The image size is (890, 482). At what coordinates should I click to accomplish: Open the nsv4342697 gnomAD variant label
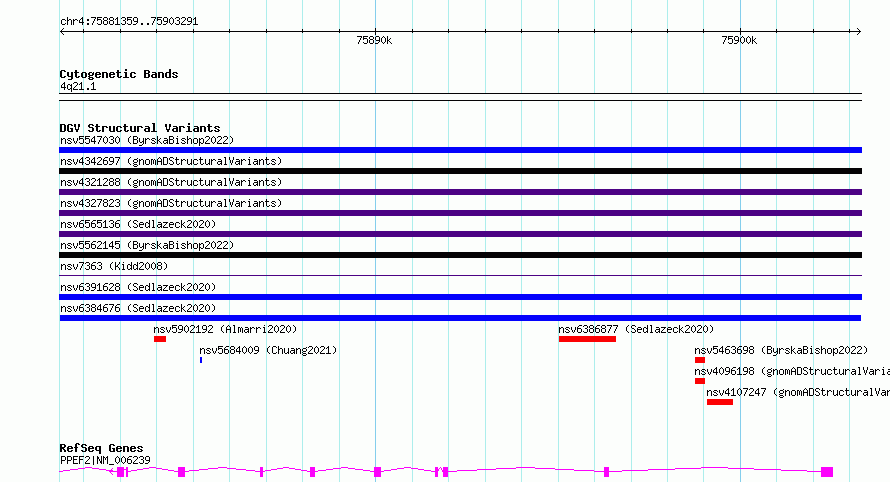click(x=171, y=161)
